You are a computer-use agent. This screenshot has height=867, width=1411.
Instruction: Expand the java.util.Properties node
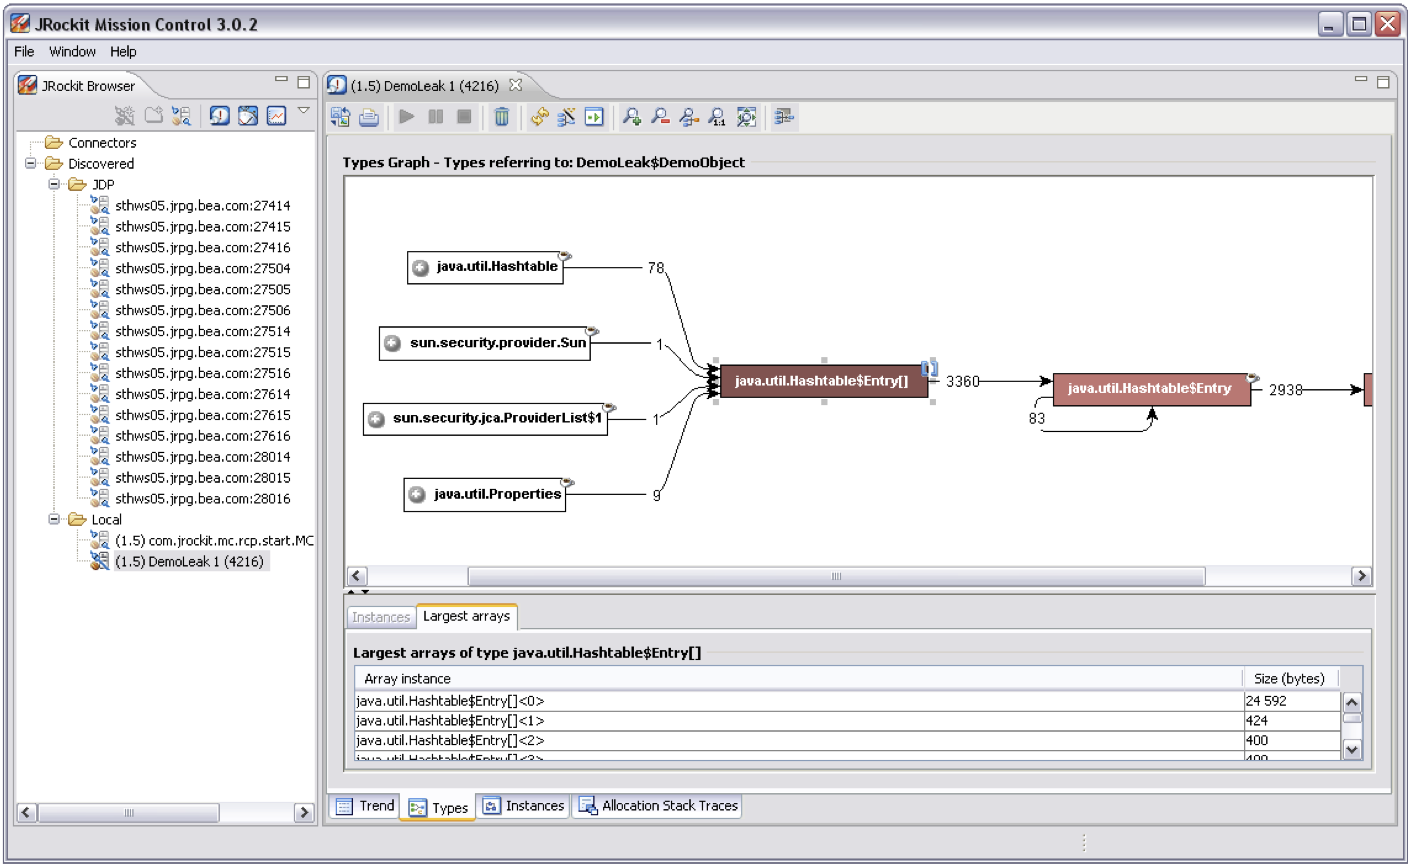coord(417,495)
